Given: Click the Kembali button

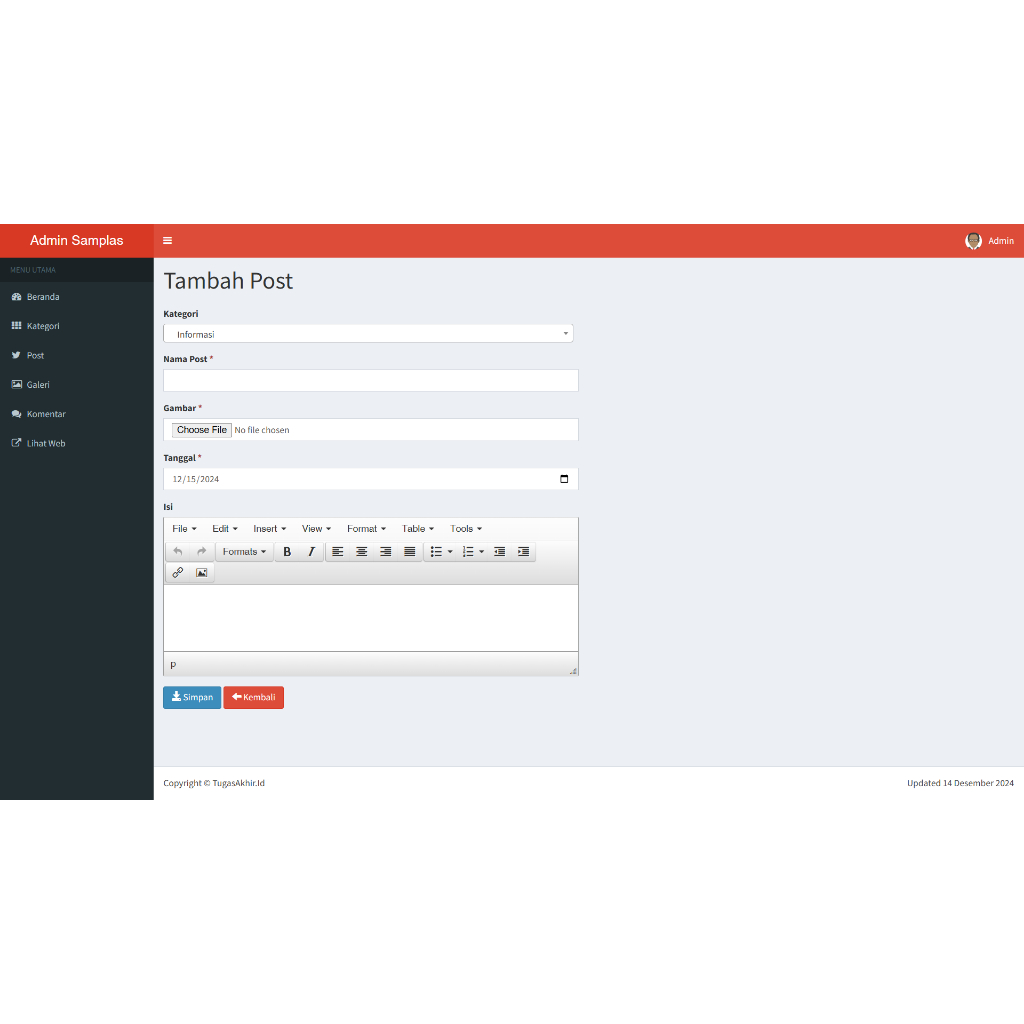Looking at the screenshot, I should (x=253, y=697).
